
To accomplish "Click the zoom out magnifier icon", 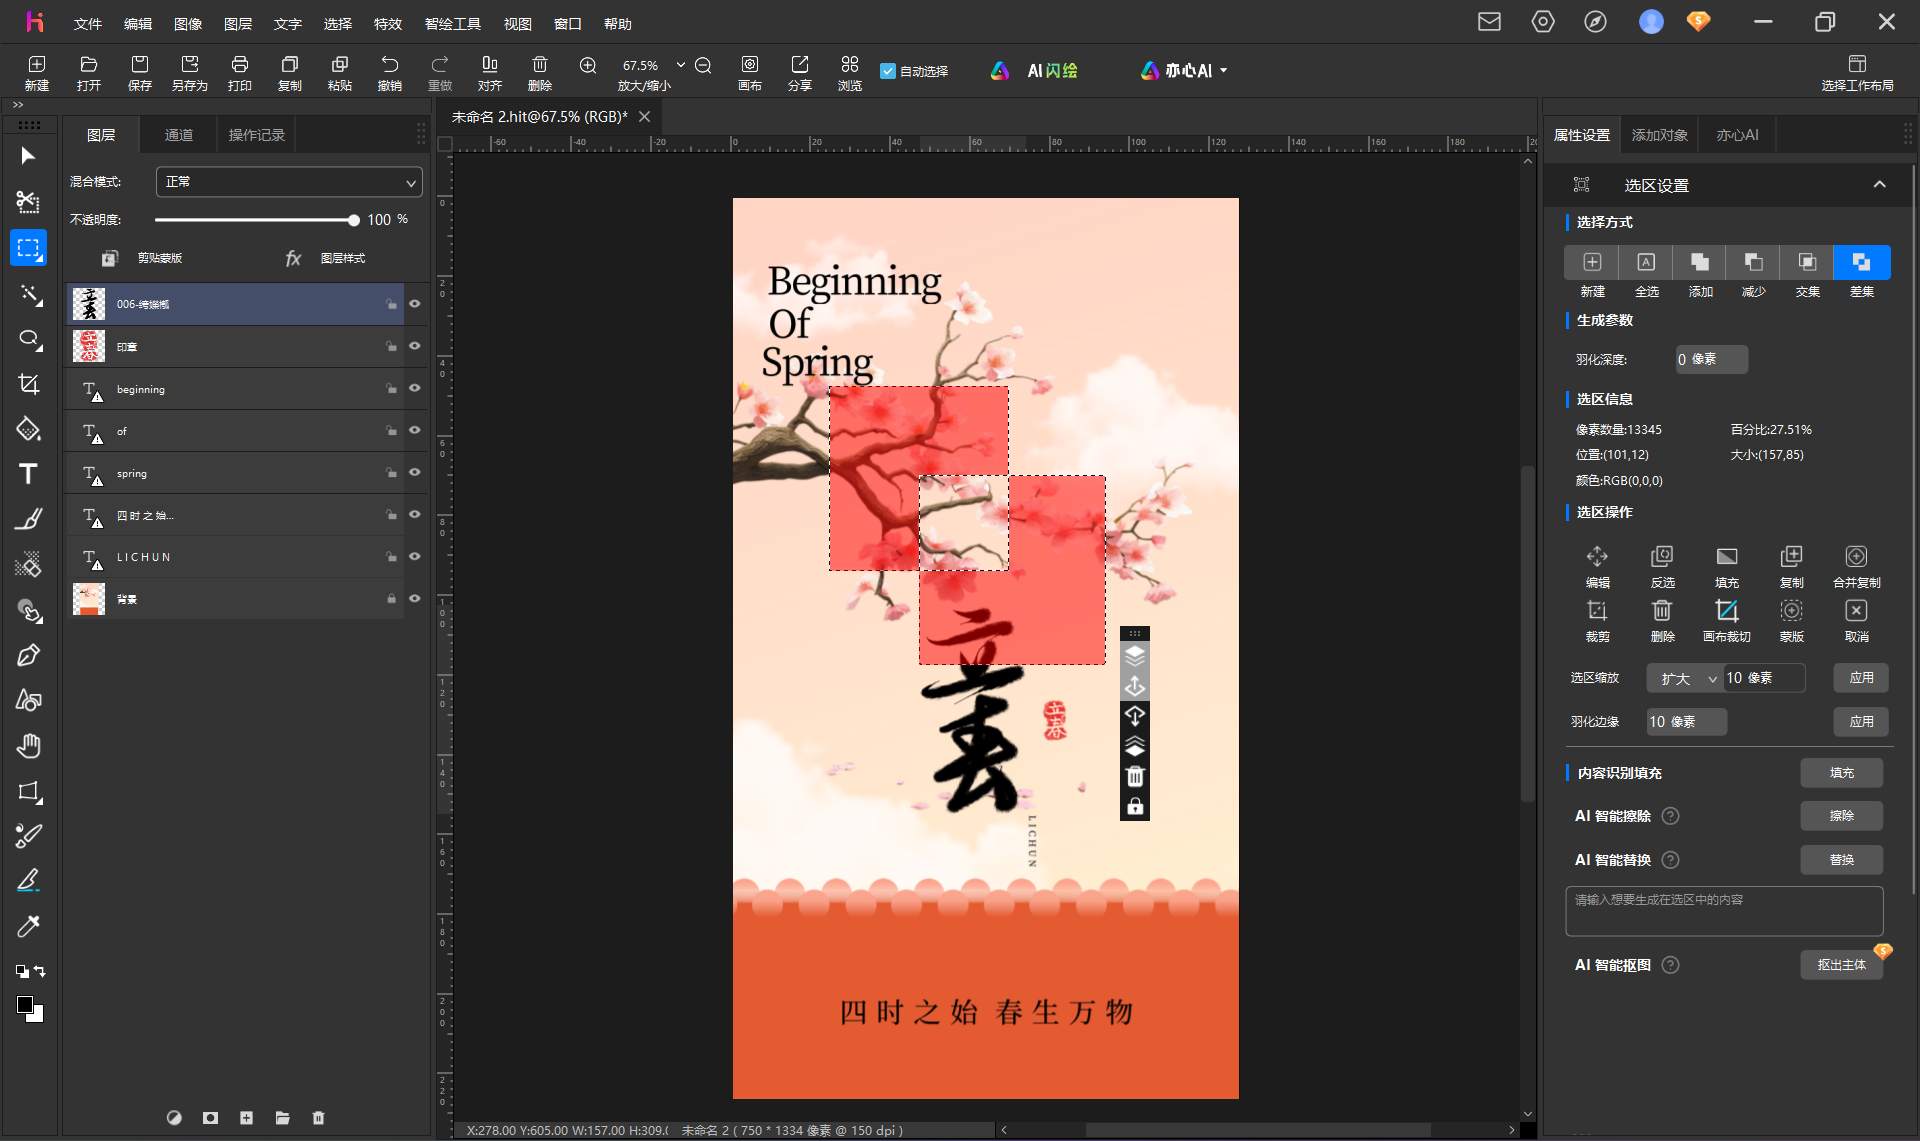I will tap(703, 65).
